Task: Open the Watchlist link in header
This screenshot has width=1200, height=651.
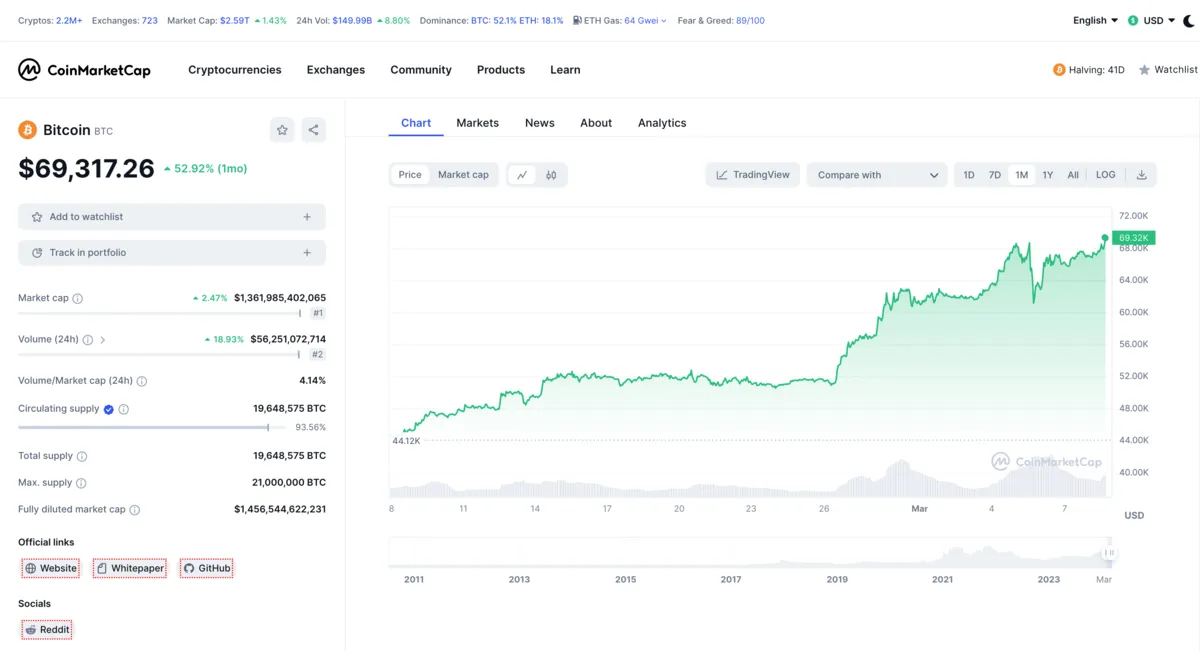Action: point(1168,70)
